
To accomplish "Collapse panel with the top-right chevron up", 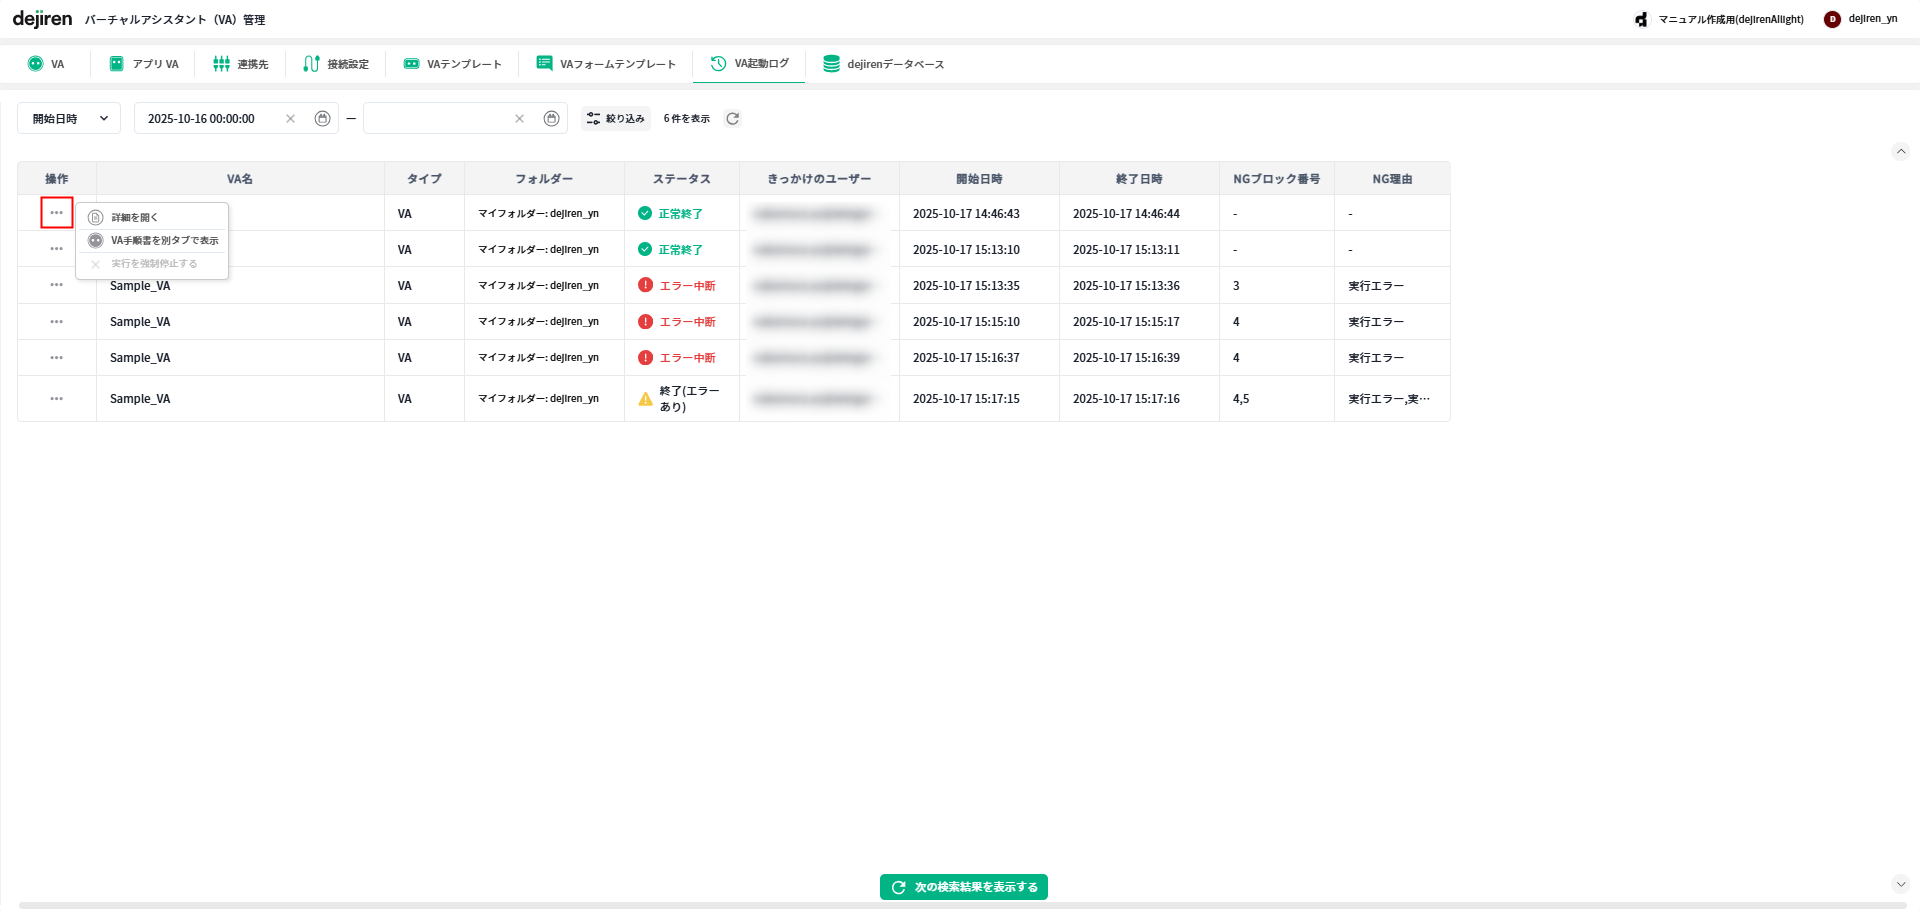I will [1901, 152].
